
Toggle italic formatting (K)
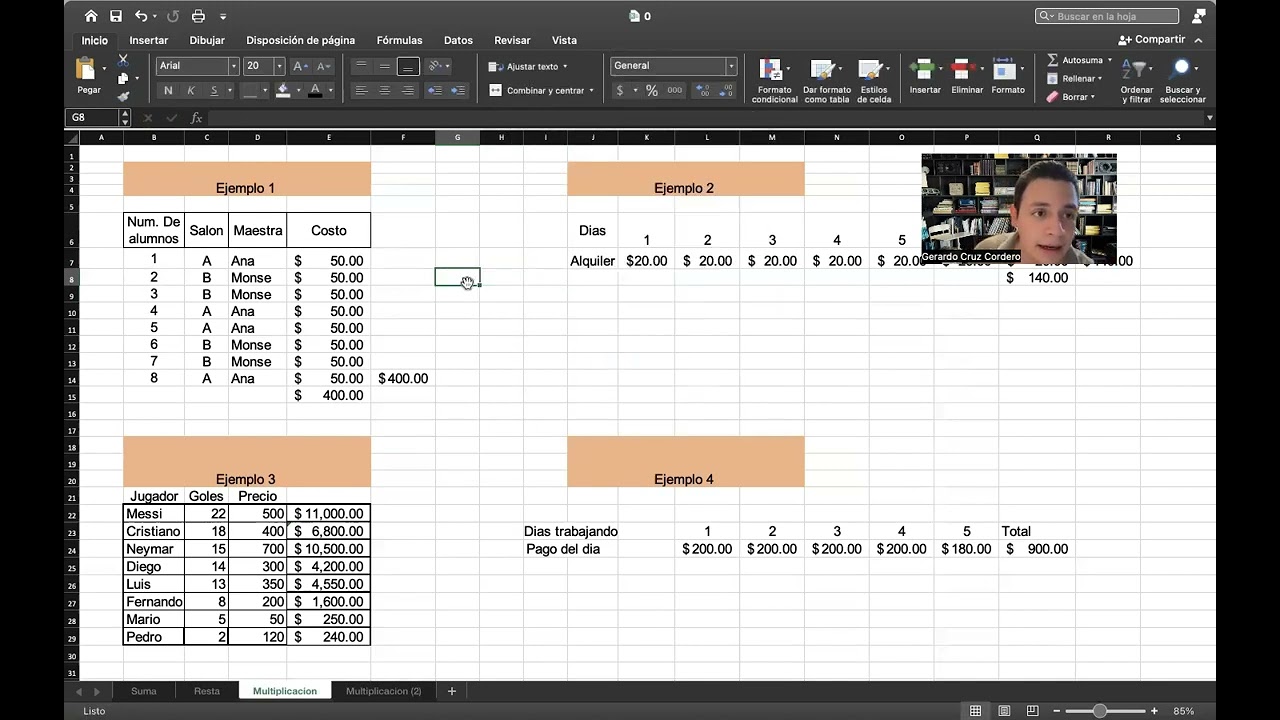tap(191, 90)
